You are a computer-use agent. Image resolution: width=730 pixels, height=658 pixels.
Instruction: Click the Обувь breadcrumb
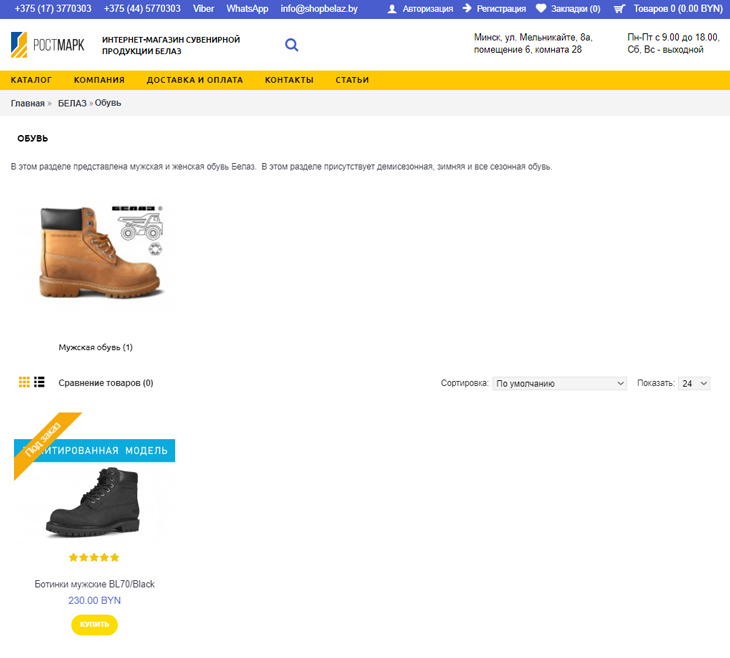point(108,103)
